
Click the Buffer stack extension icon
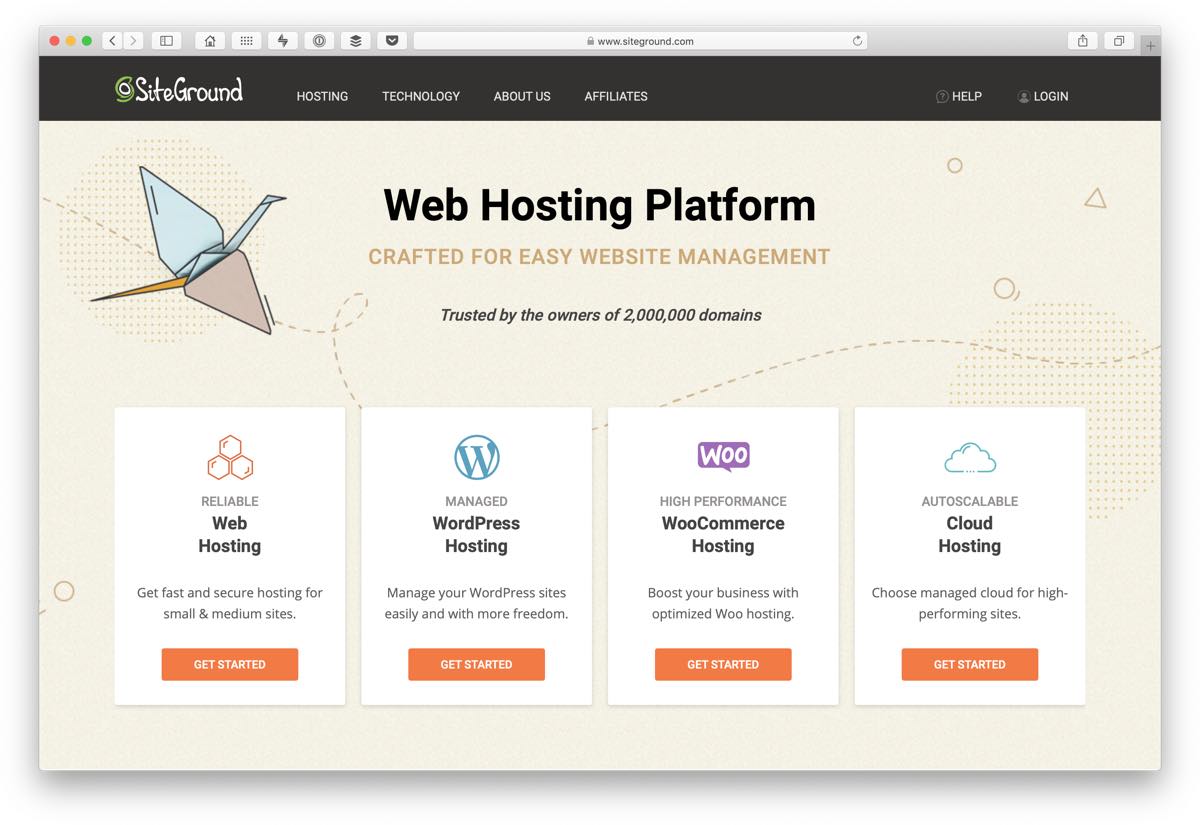click(x=355, y=41)
